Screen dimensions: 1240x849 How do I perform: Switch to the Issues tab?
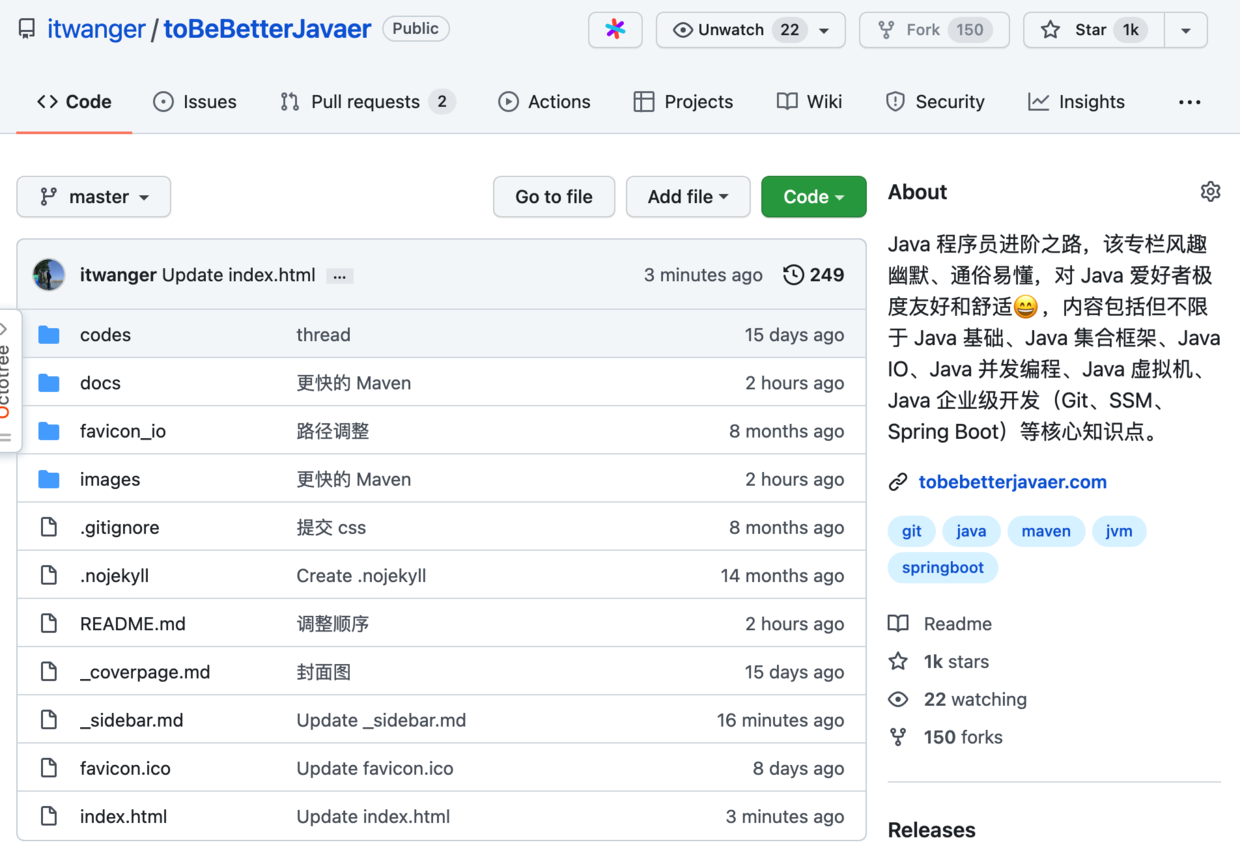[x=195, y=102]
